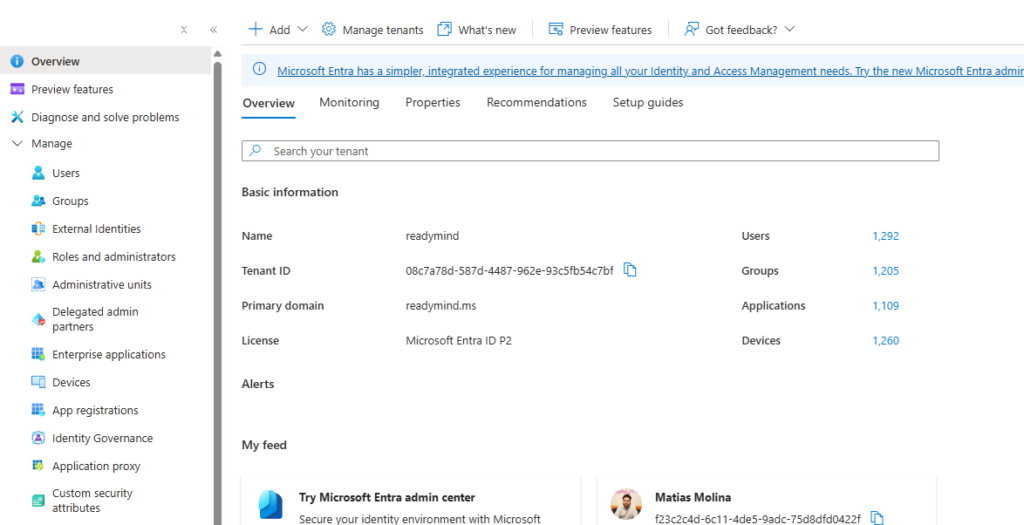
Task: Open App registrations from sidebar
Action: coord(95,410)
